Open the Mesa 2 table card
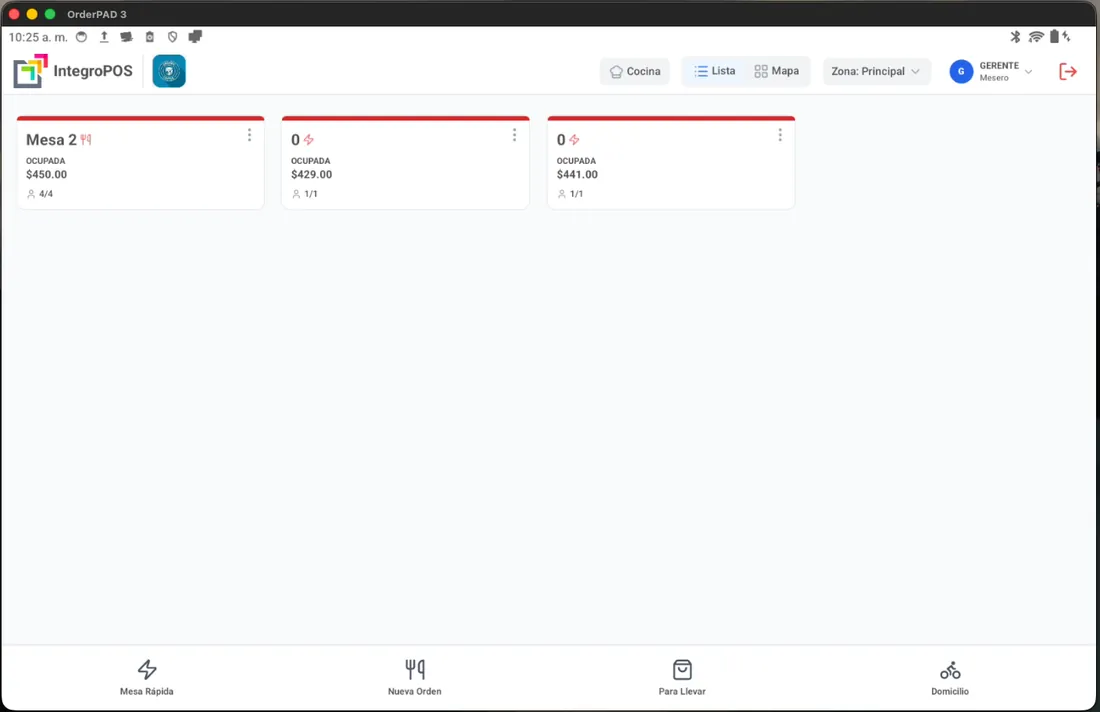 (140, 163)
